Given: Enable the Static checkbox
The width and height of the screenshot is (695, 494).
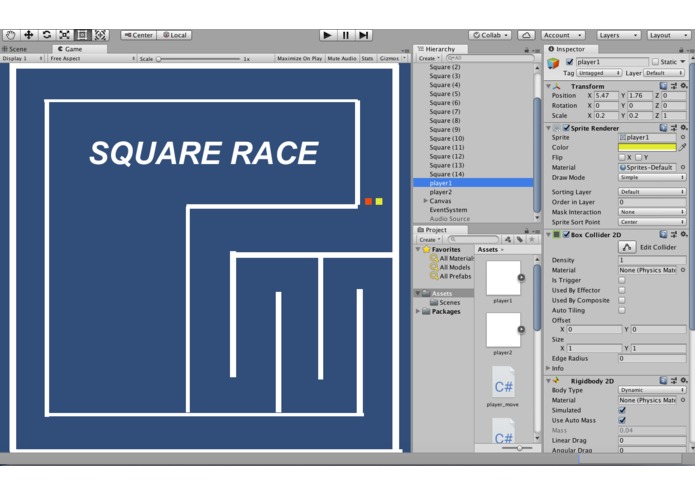Looking at the screenshot, I should [x=656, y=62].
